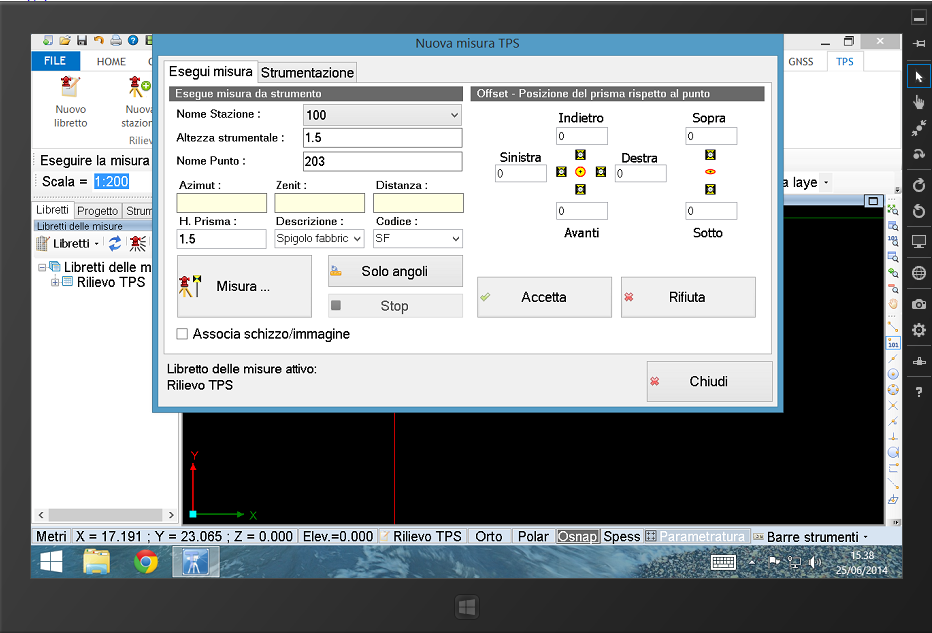Click the Windows Start button
The width and height of the screenshot is (932, 633).
(x=51, y=562)
